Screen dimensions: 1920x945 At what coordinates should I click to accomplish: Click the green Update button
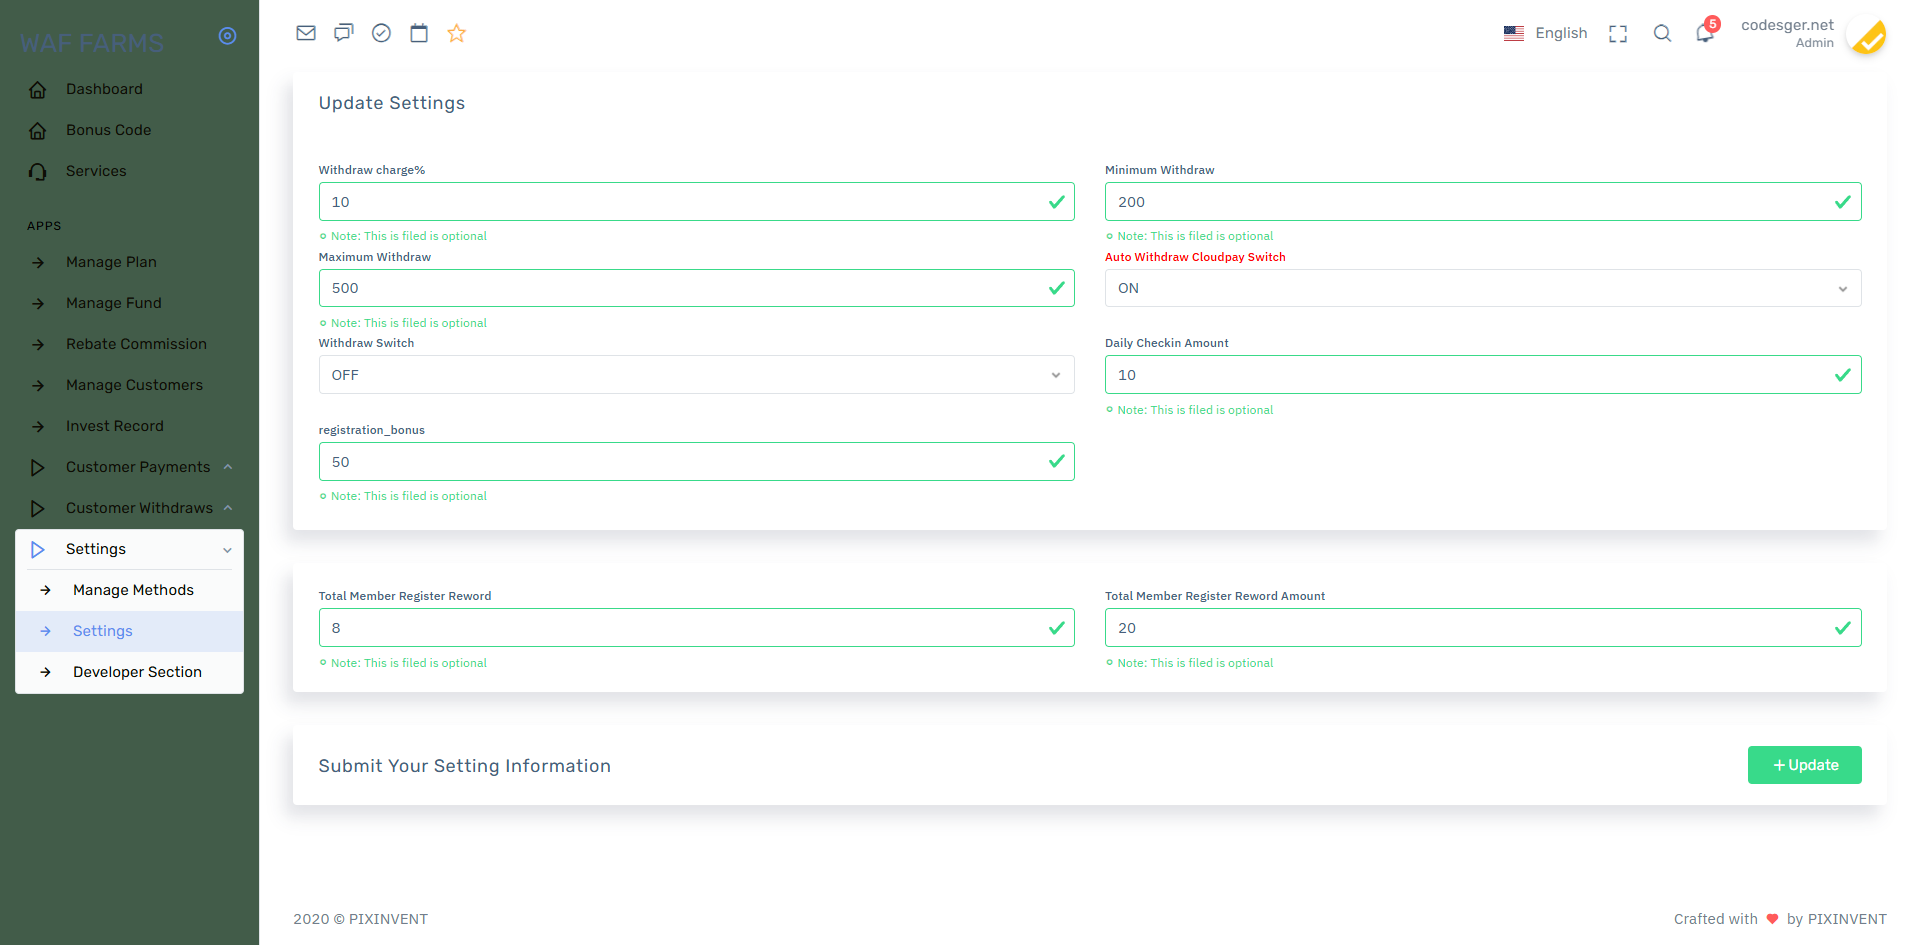1804,765
